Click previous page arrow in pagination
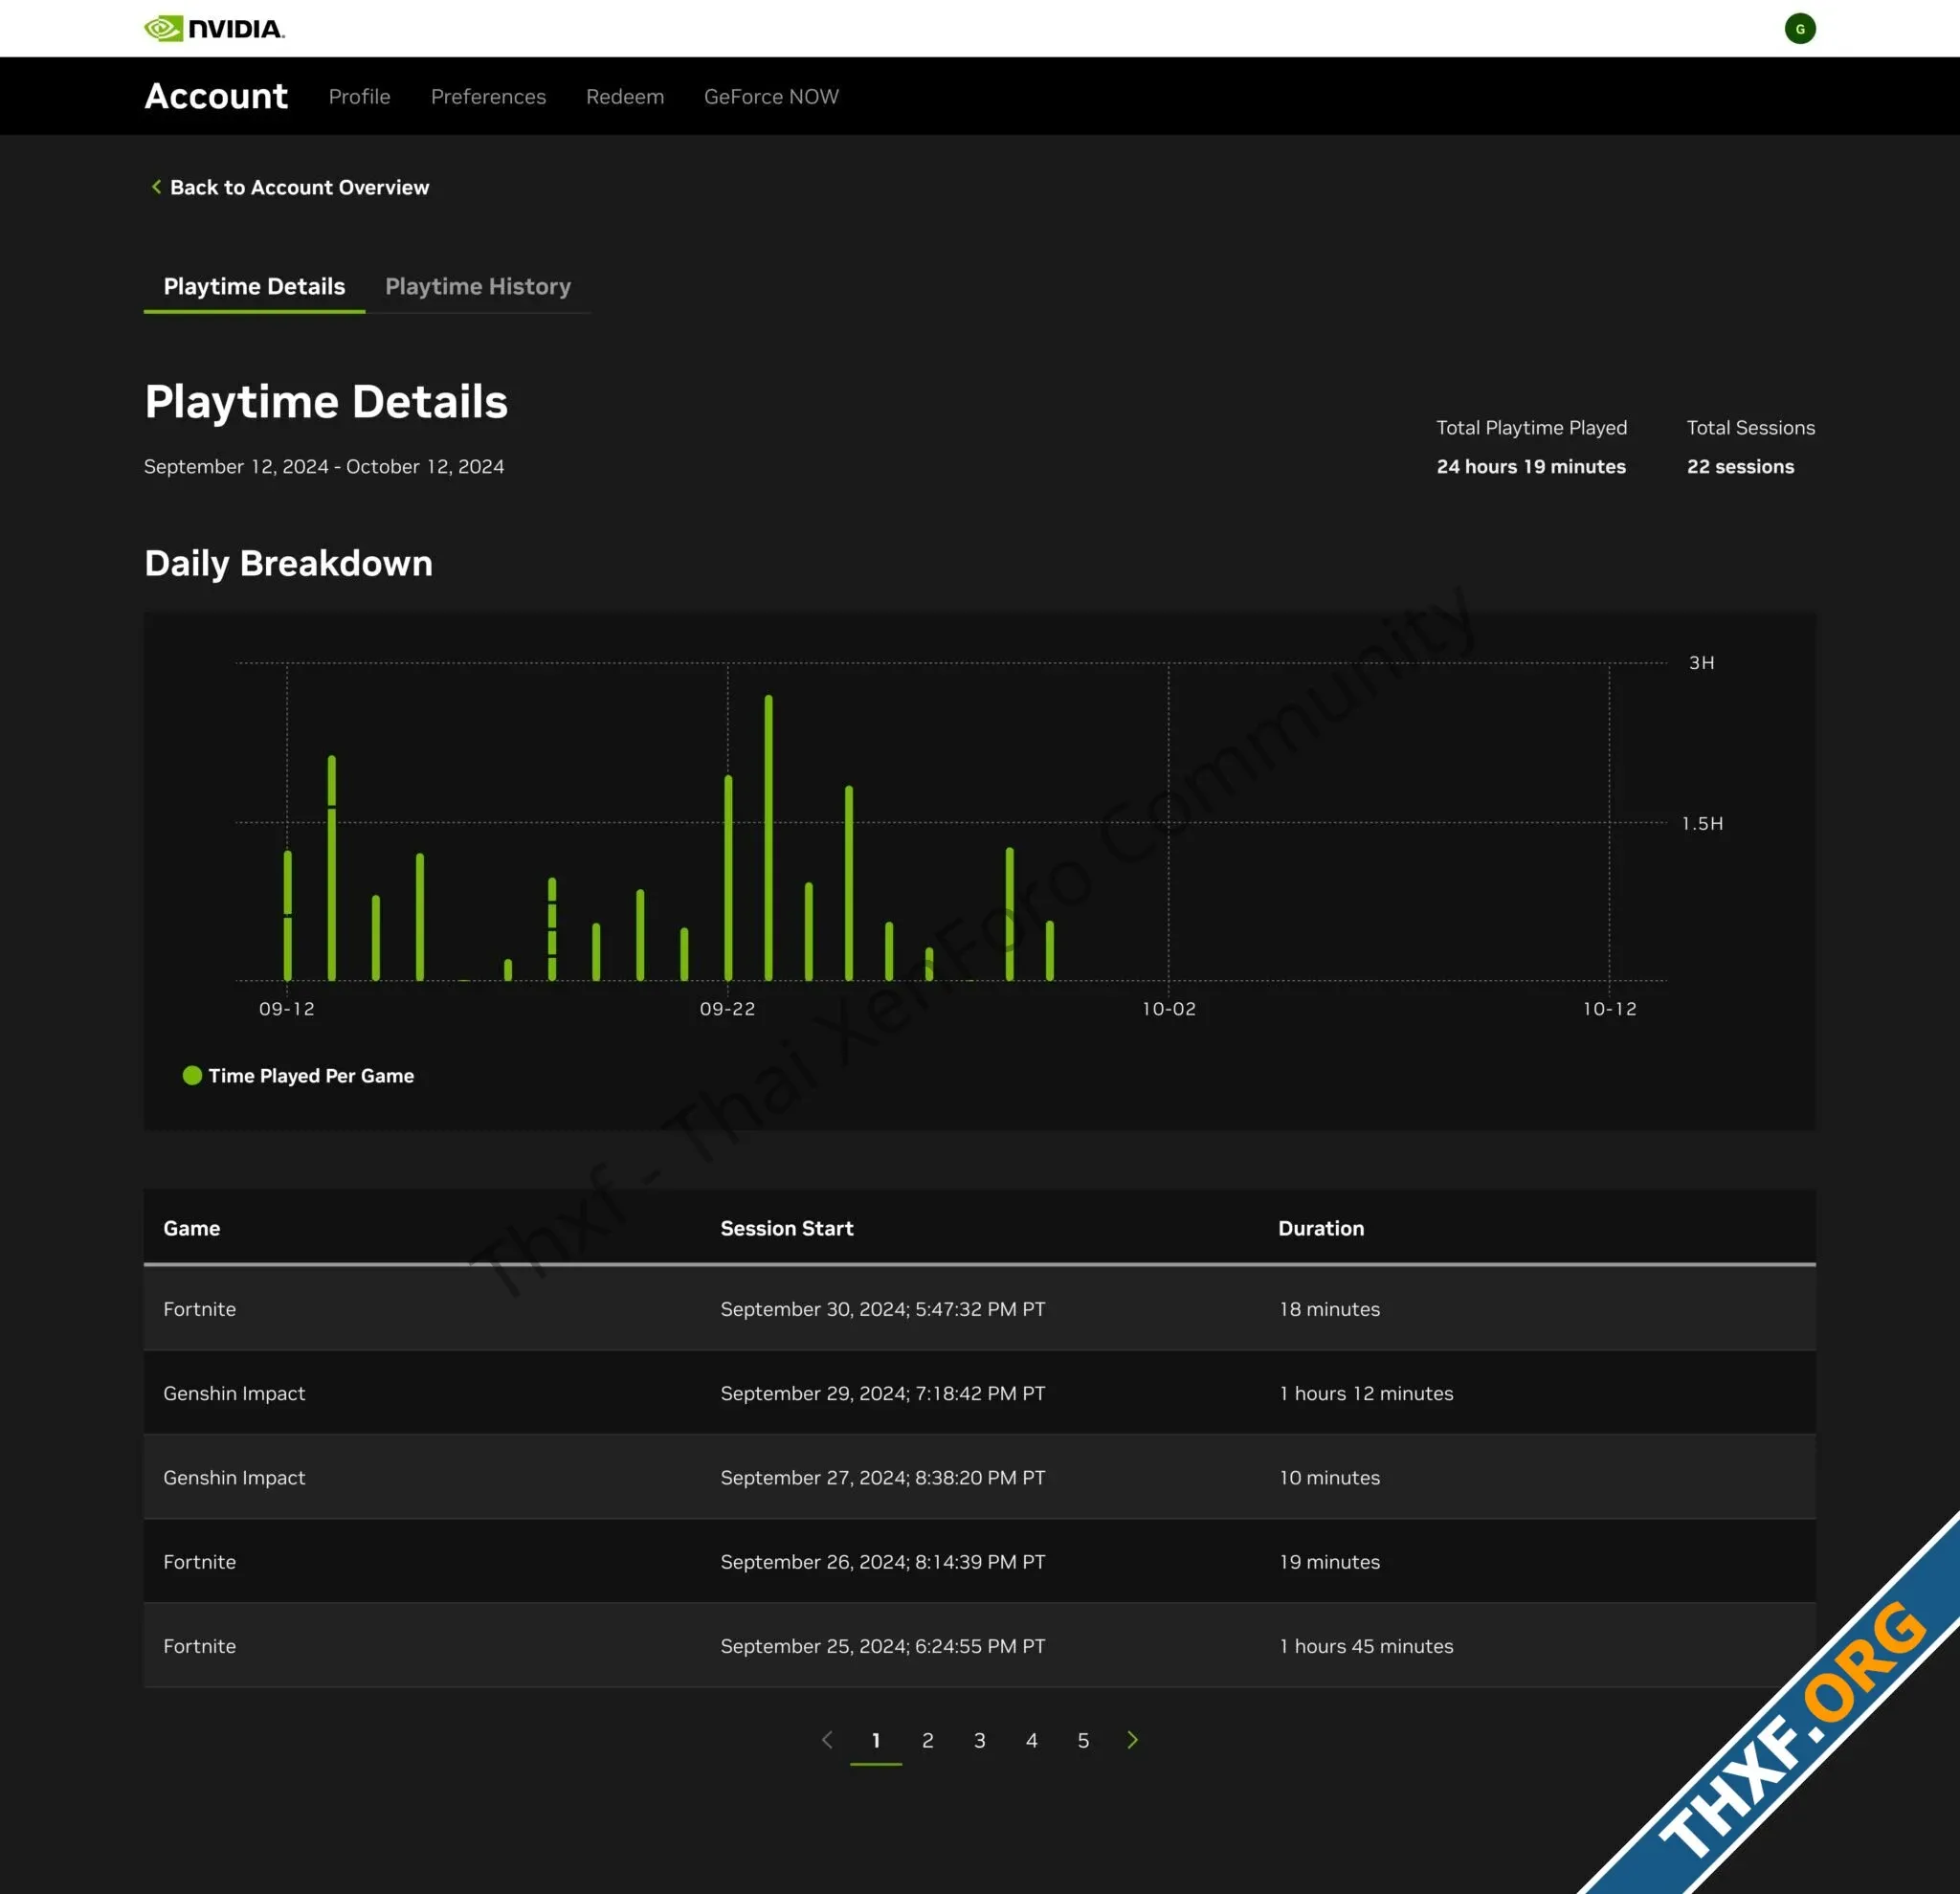This screenshot has height=1894, width=1960. (827, 1739)
